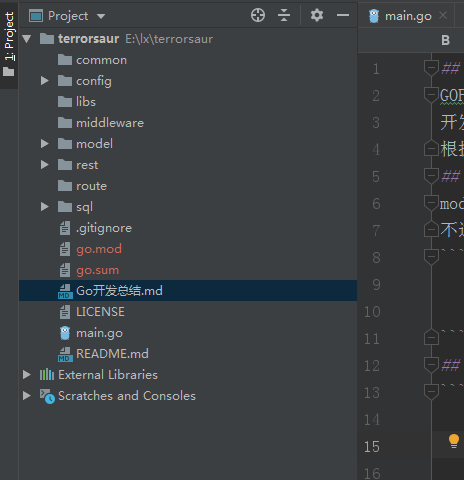
Task: Collapse the terrorsaur root folder
Action: (x=27, y=39)
